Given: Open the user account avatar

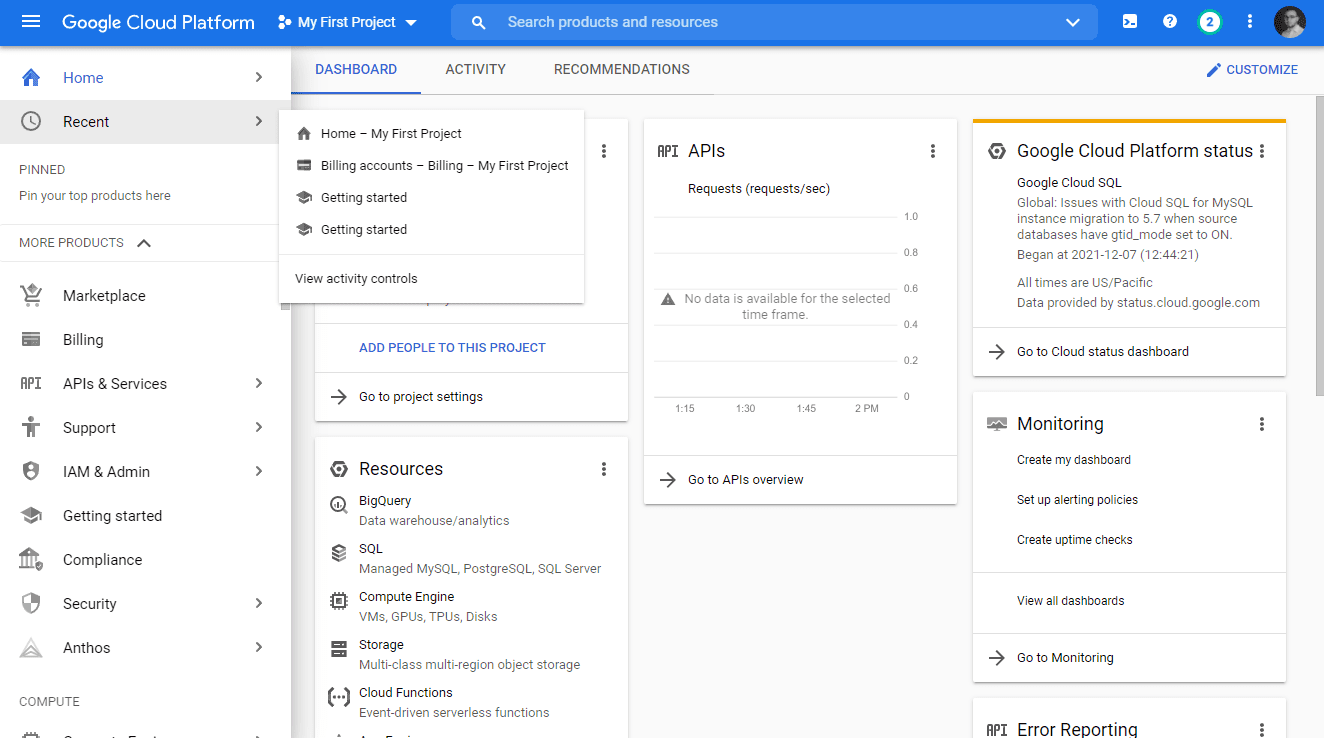Looking at the screenshot, I should tap(1290, 21).
